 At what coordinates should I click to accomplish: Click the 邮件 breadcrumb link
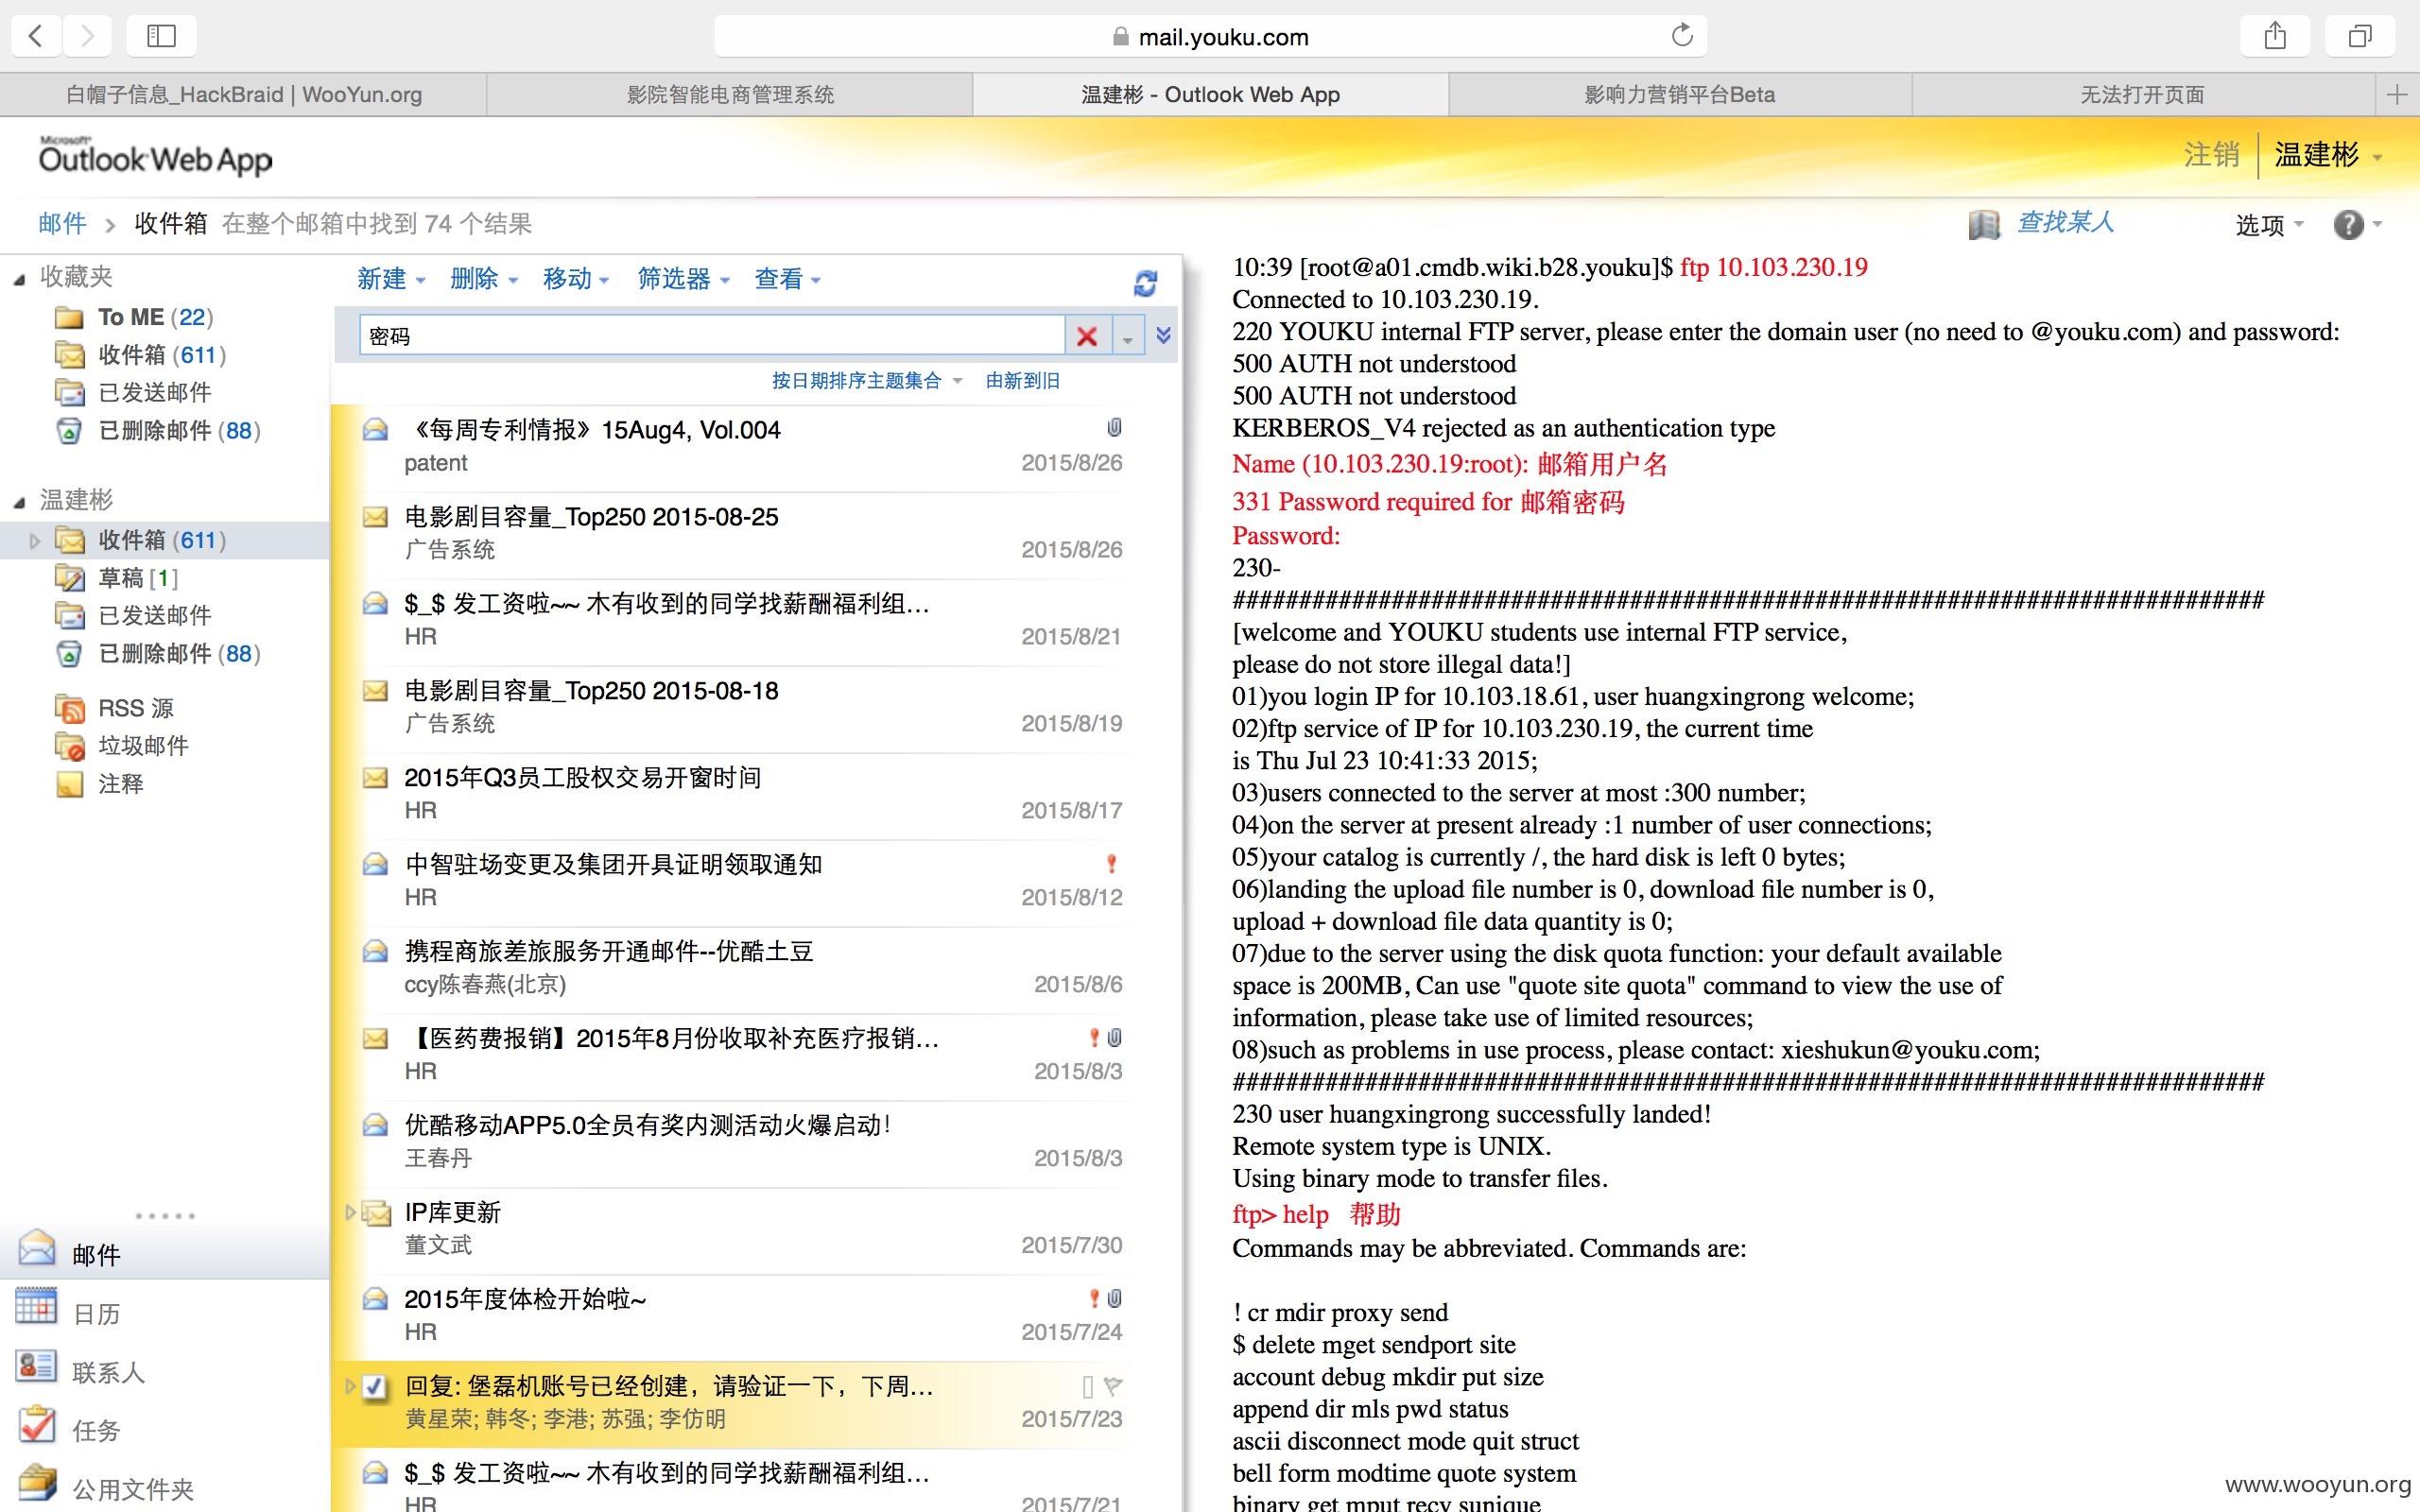pos(62,223)
